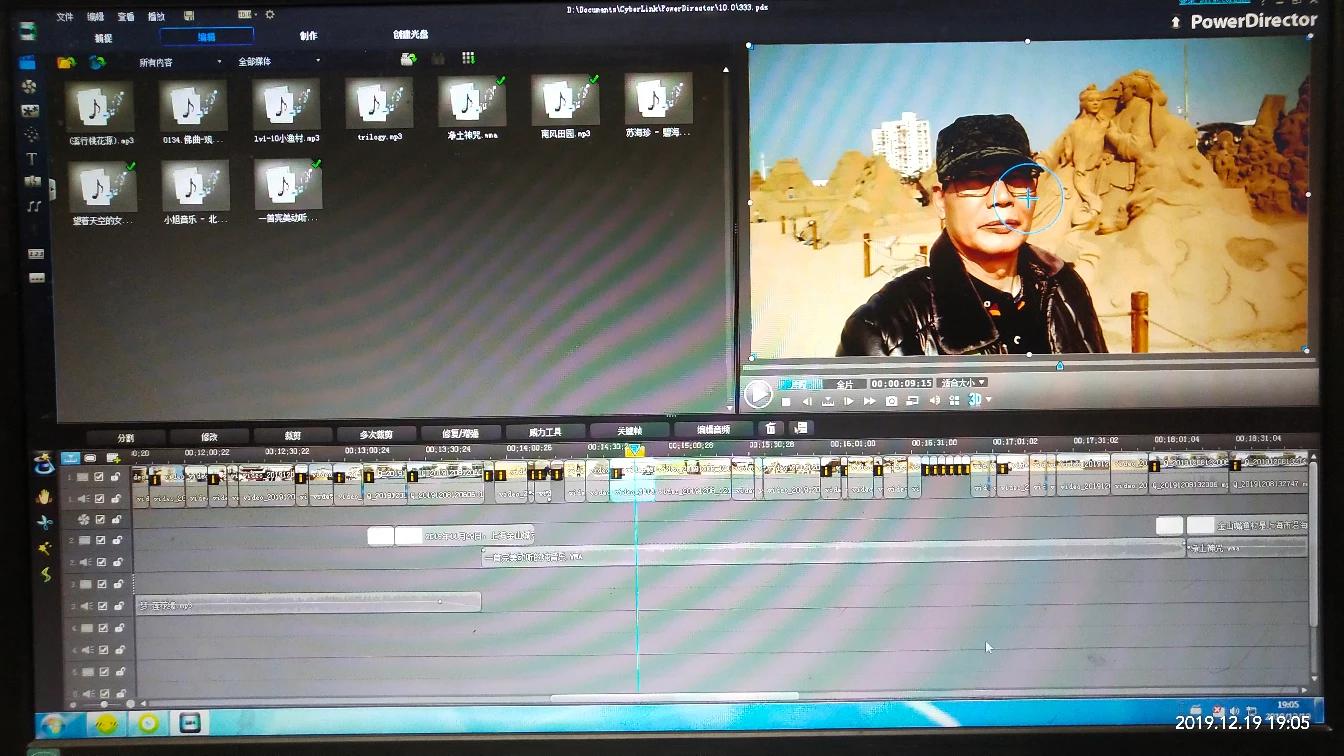
Task: Click the import media folder icon
Action: (67, 62)
